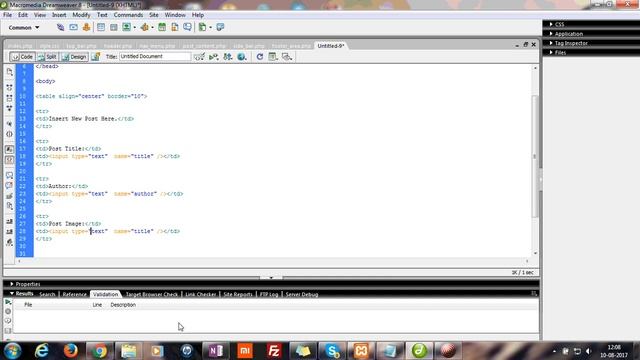The width and height of the screenshot is (640, 360).
Task: Open the No Browser Check Errors menu
Action: 199,57
